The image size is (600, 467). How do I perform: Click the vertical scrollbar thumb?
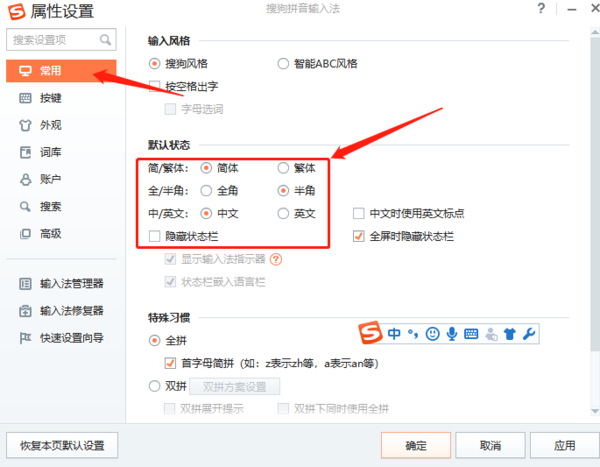pos(595,193)
